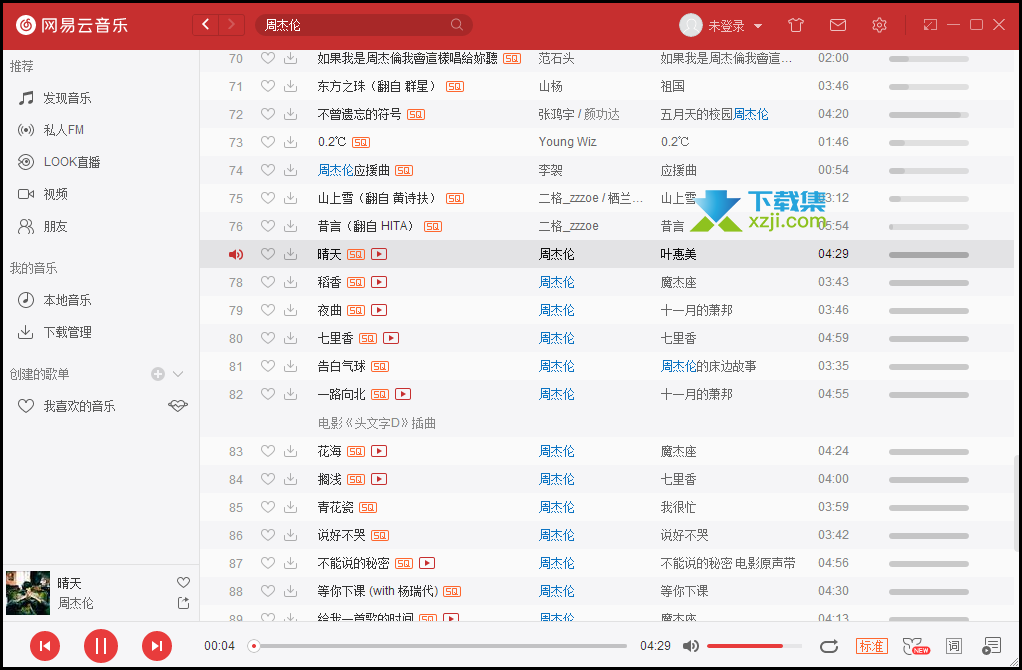Download the song 花海
Screen dimensions: 1022x670
click(x=291, y=450)
